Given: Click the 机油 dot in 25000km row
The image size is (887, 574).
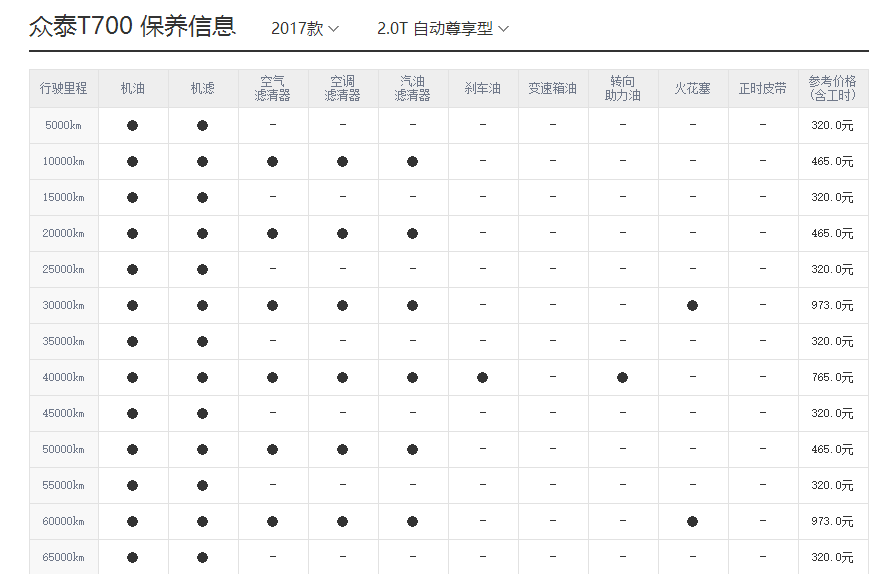Looking at the screenshot, I should pos(132,269).
